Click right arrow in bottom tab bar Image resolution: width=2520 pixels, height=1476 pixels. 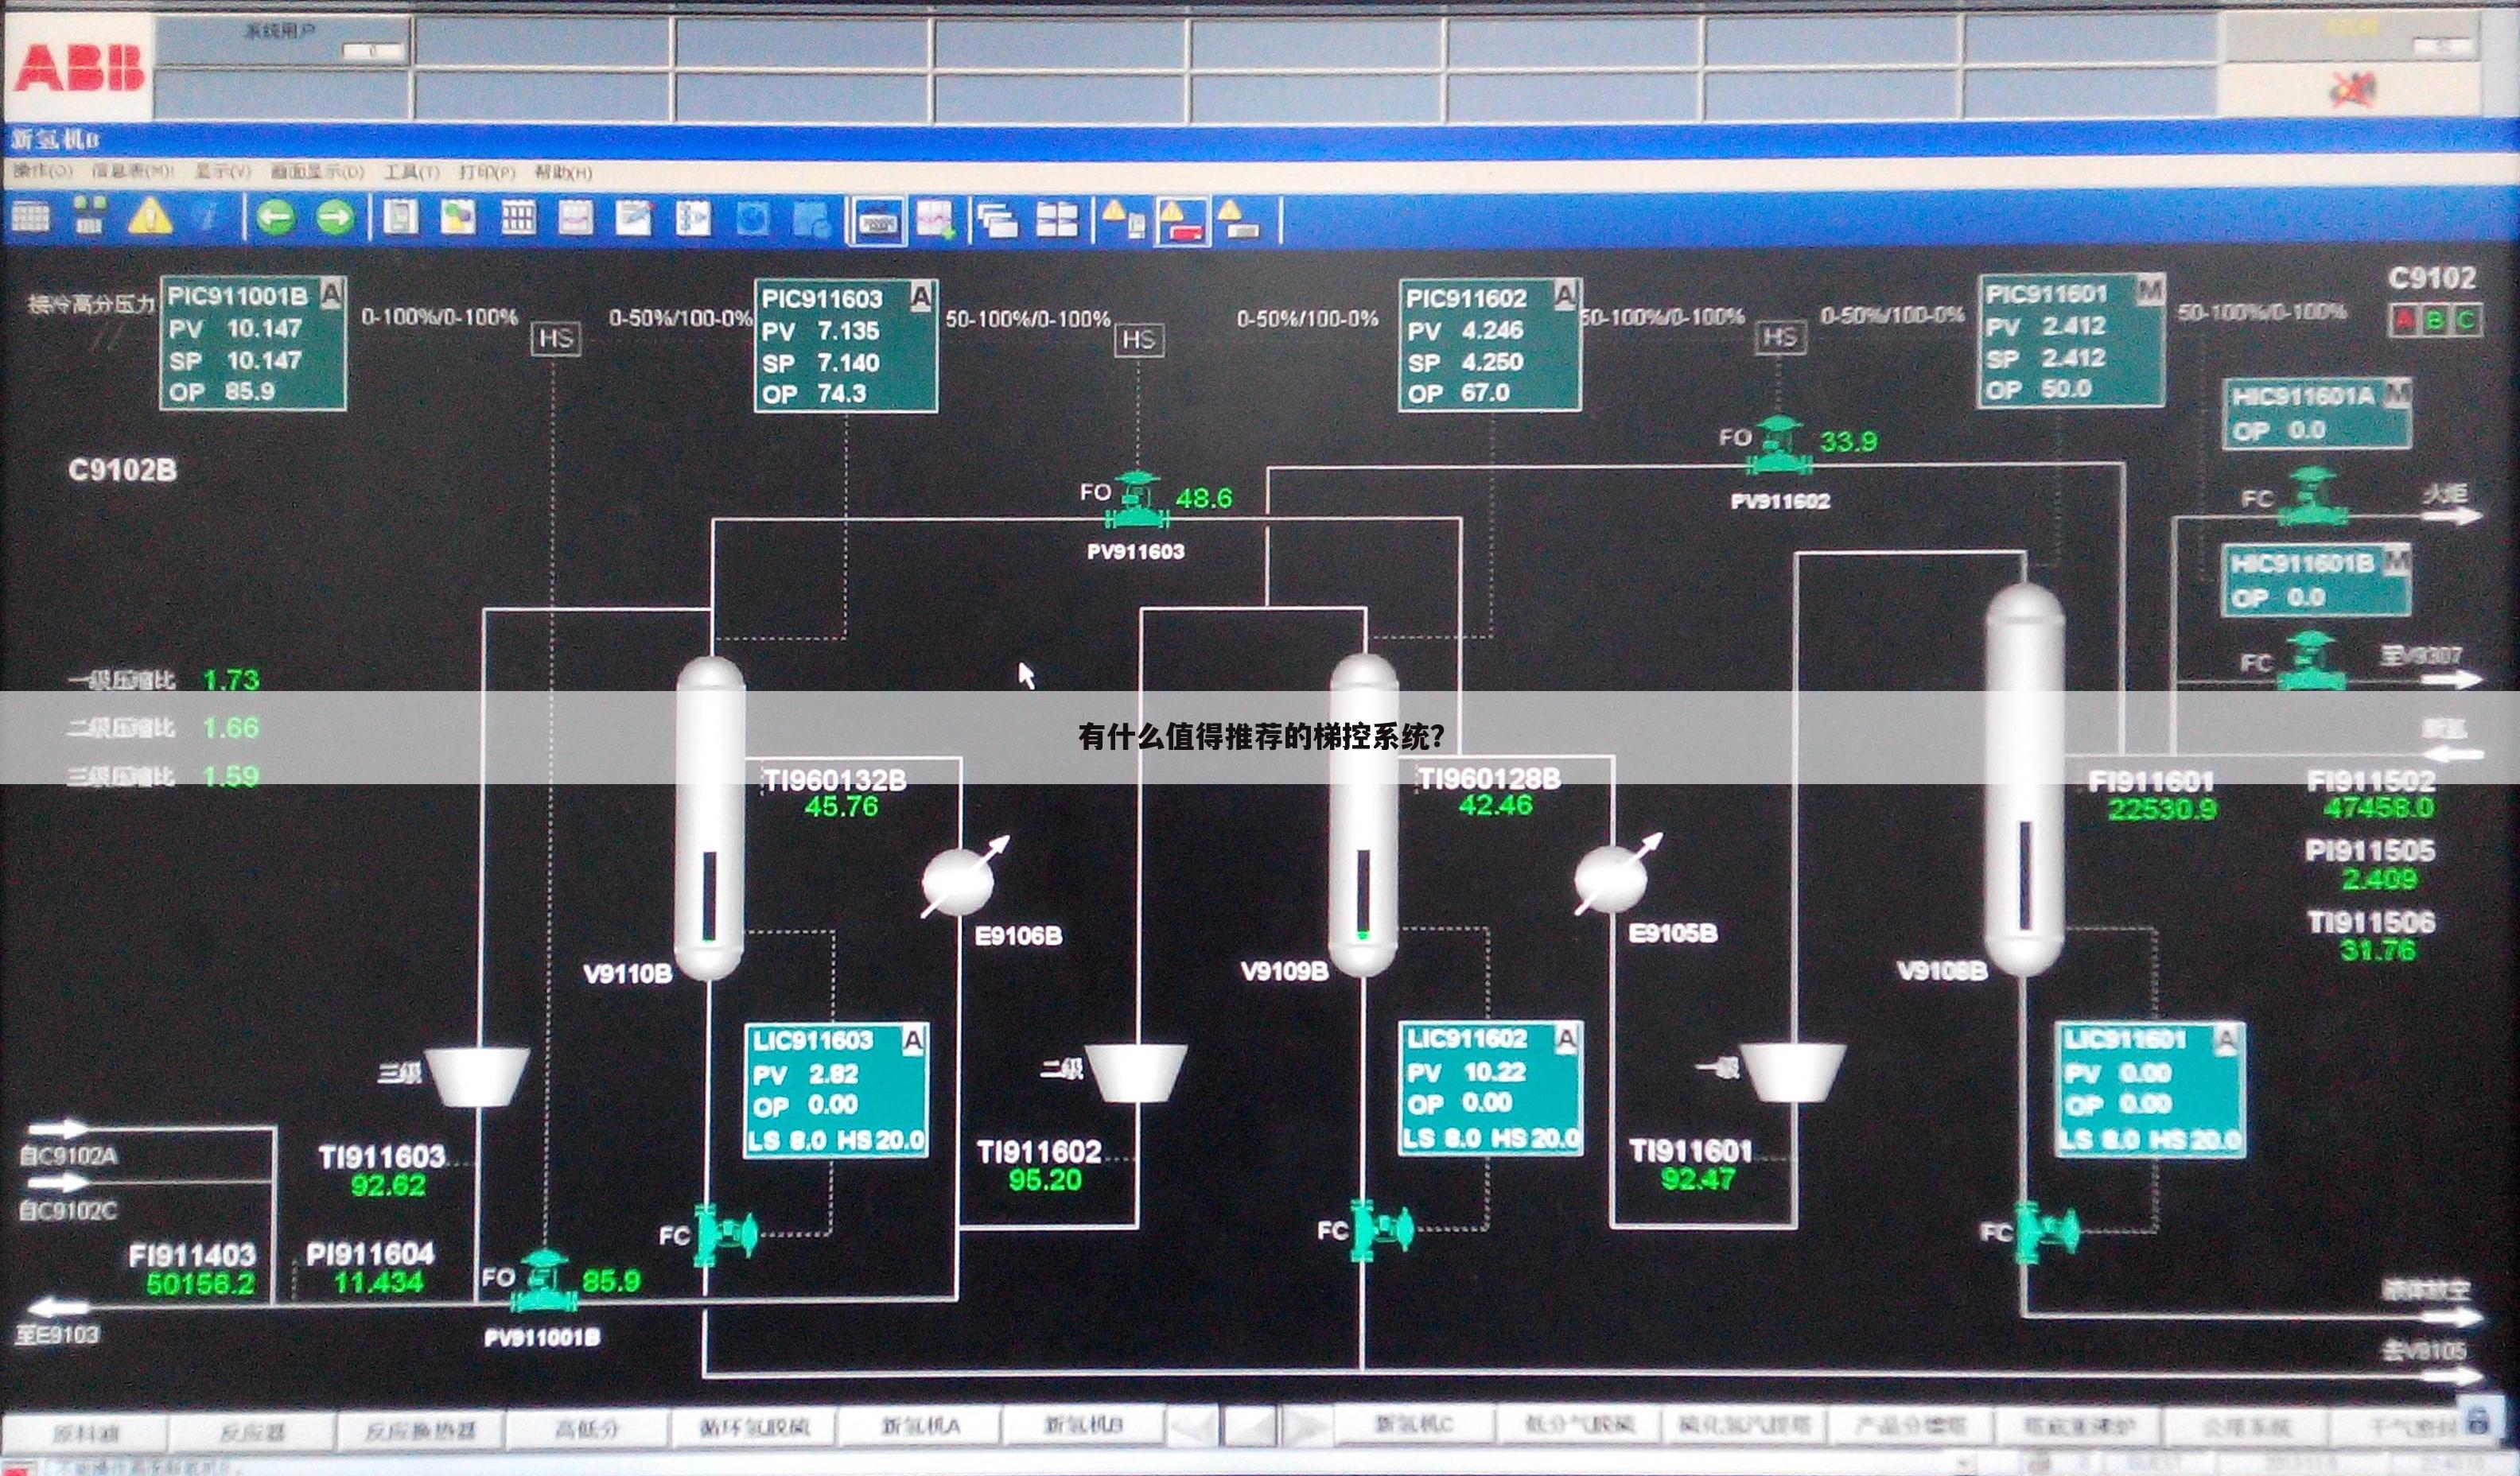(1306, 1425)
